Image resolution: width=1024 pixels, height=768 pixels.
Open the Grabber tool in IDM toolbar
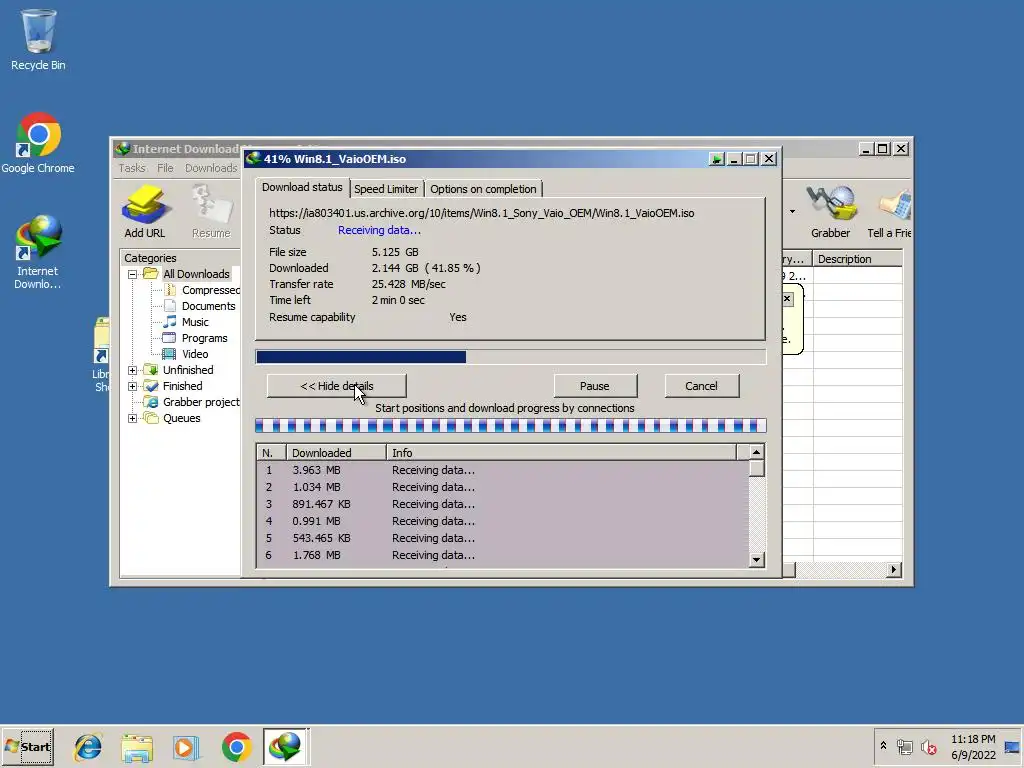830,211
